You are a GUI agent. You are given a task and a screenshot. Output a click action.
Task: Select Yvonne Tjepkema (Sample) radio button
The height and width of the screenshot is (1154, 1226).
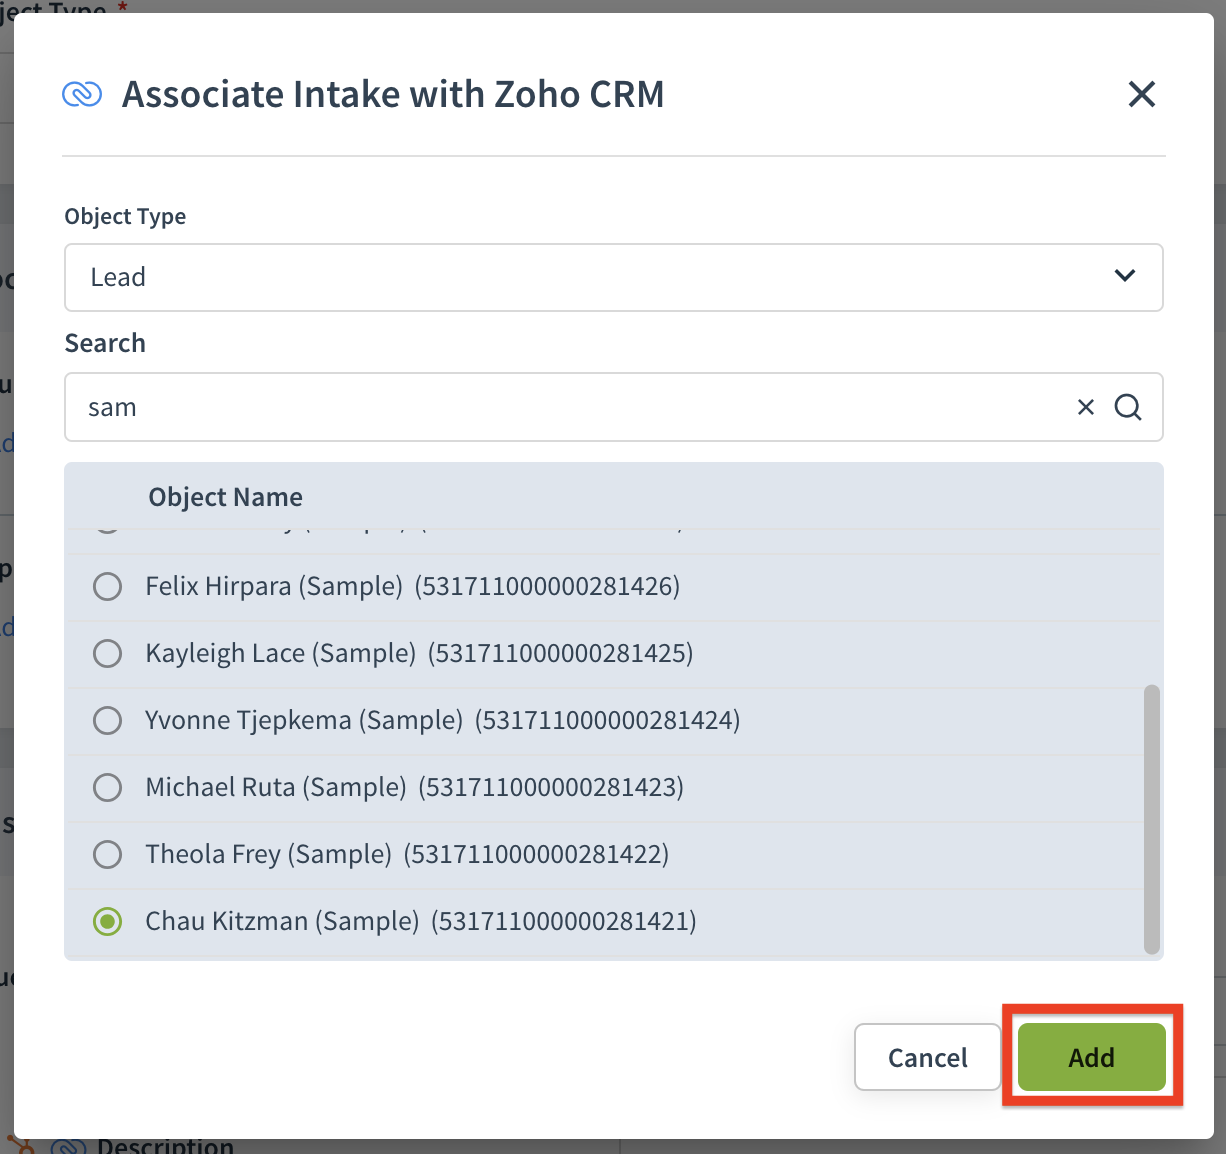pos(107,720)
